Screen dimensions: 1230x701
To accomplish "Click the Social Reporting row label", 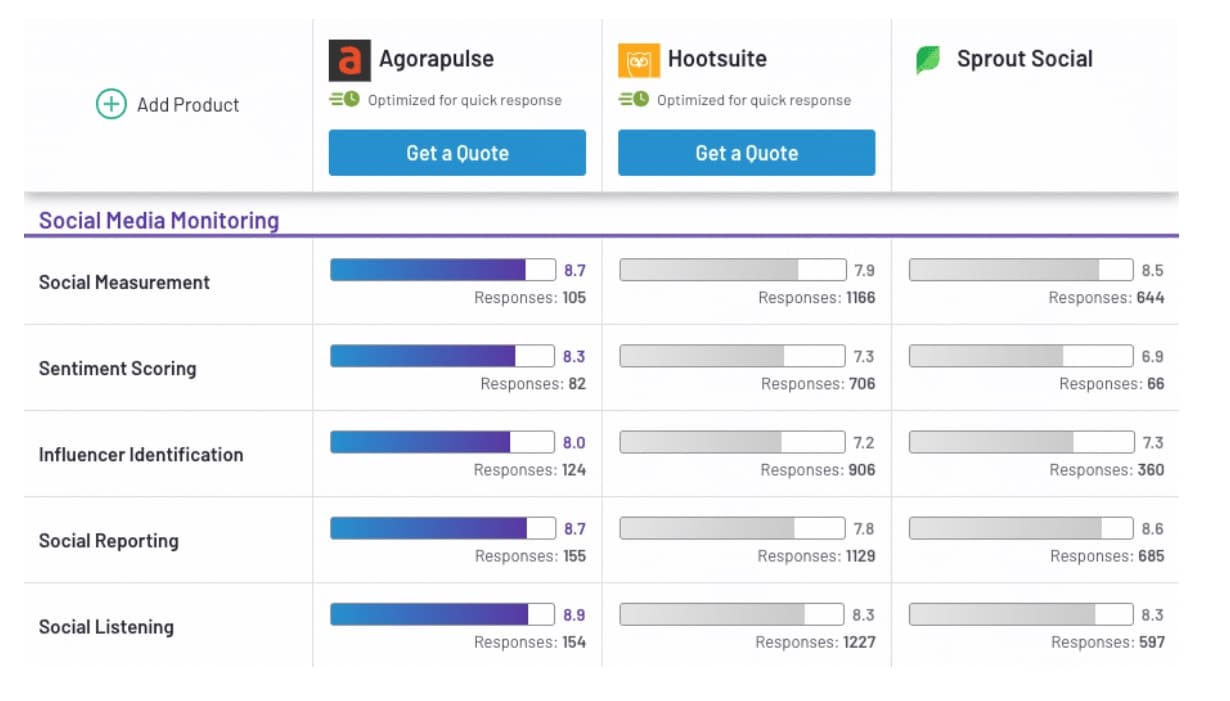I will tap(109, 541).
